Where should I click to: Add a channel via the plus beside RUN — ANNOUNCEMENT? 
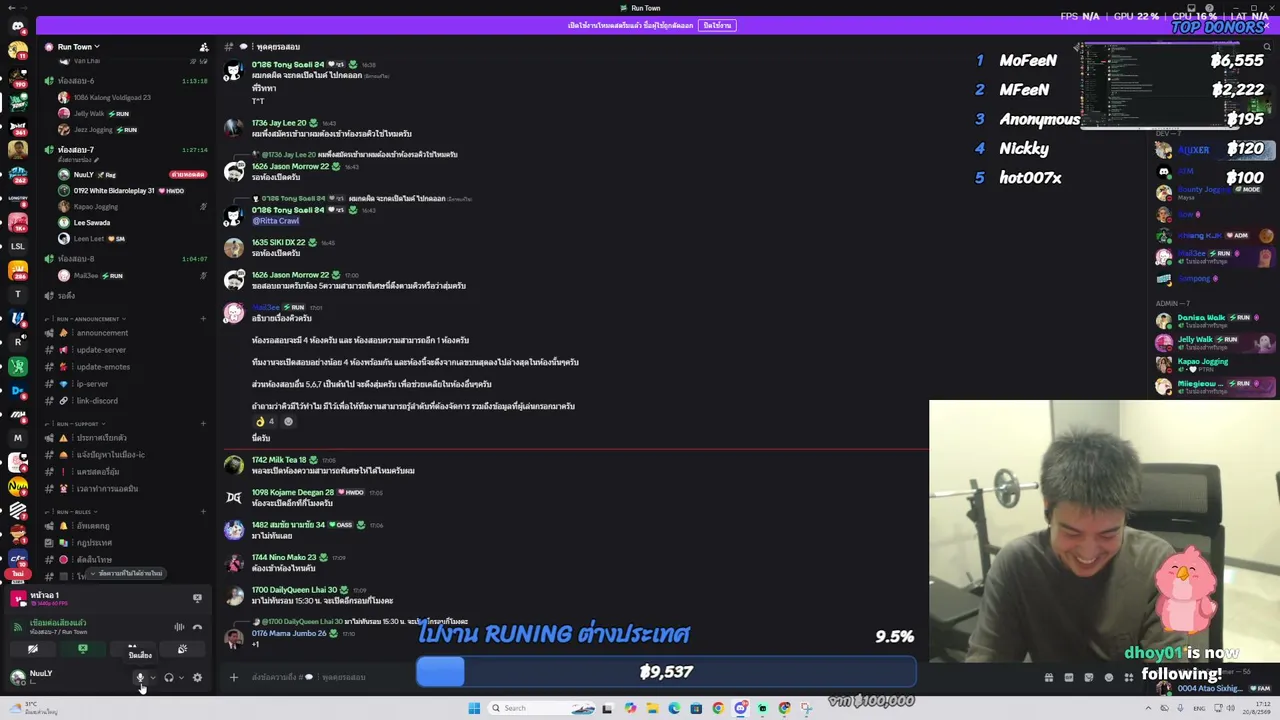pos(203,319)
